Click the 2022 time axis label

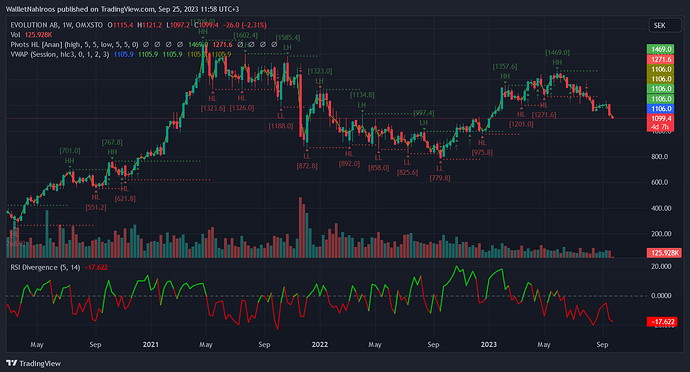click(x=319, y=344)
